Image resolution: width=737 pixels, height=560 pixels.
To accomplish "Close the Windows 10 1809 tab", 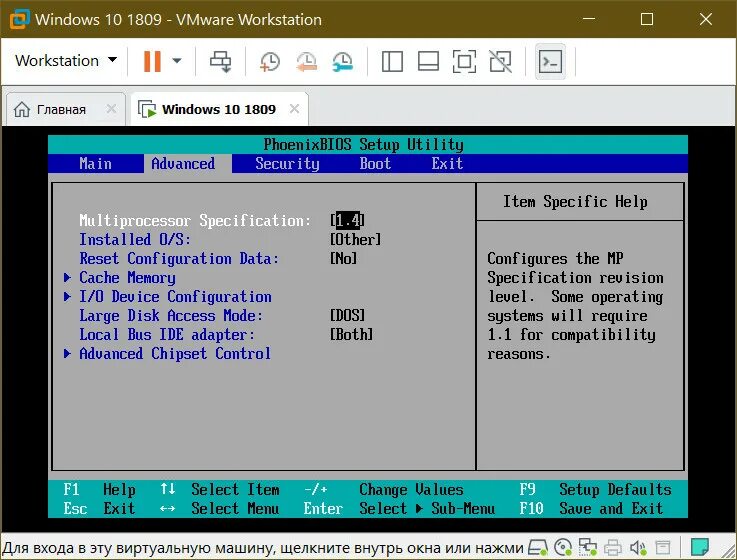I will 295,109.
